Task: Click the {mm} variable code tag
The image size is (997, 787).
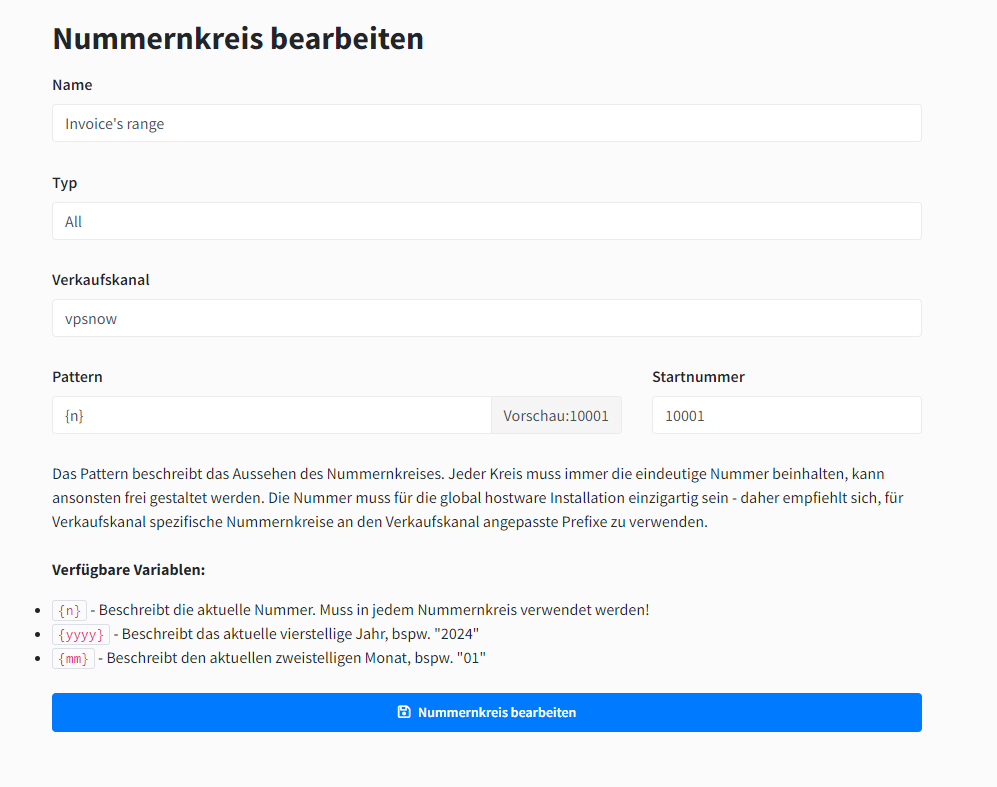Action: pyautogui.click(x=74, y=658)
